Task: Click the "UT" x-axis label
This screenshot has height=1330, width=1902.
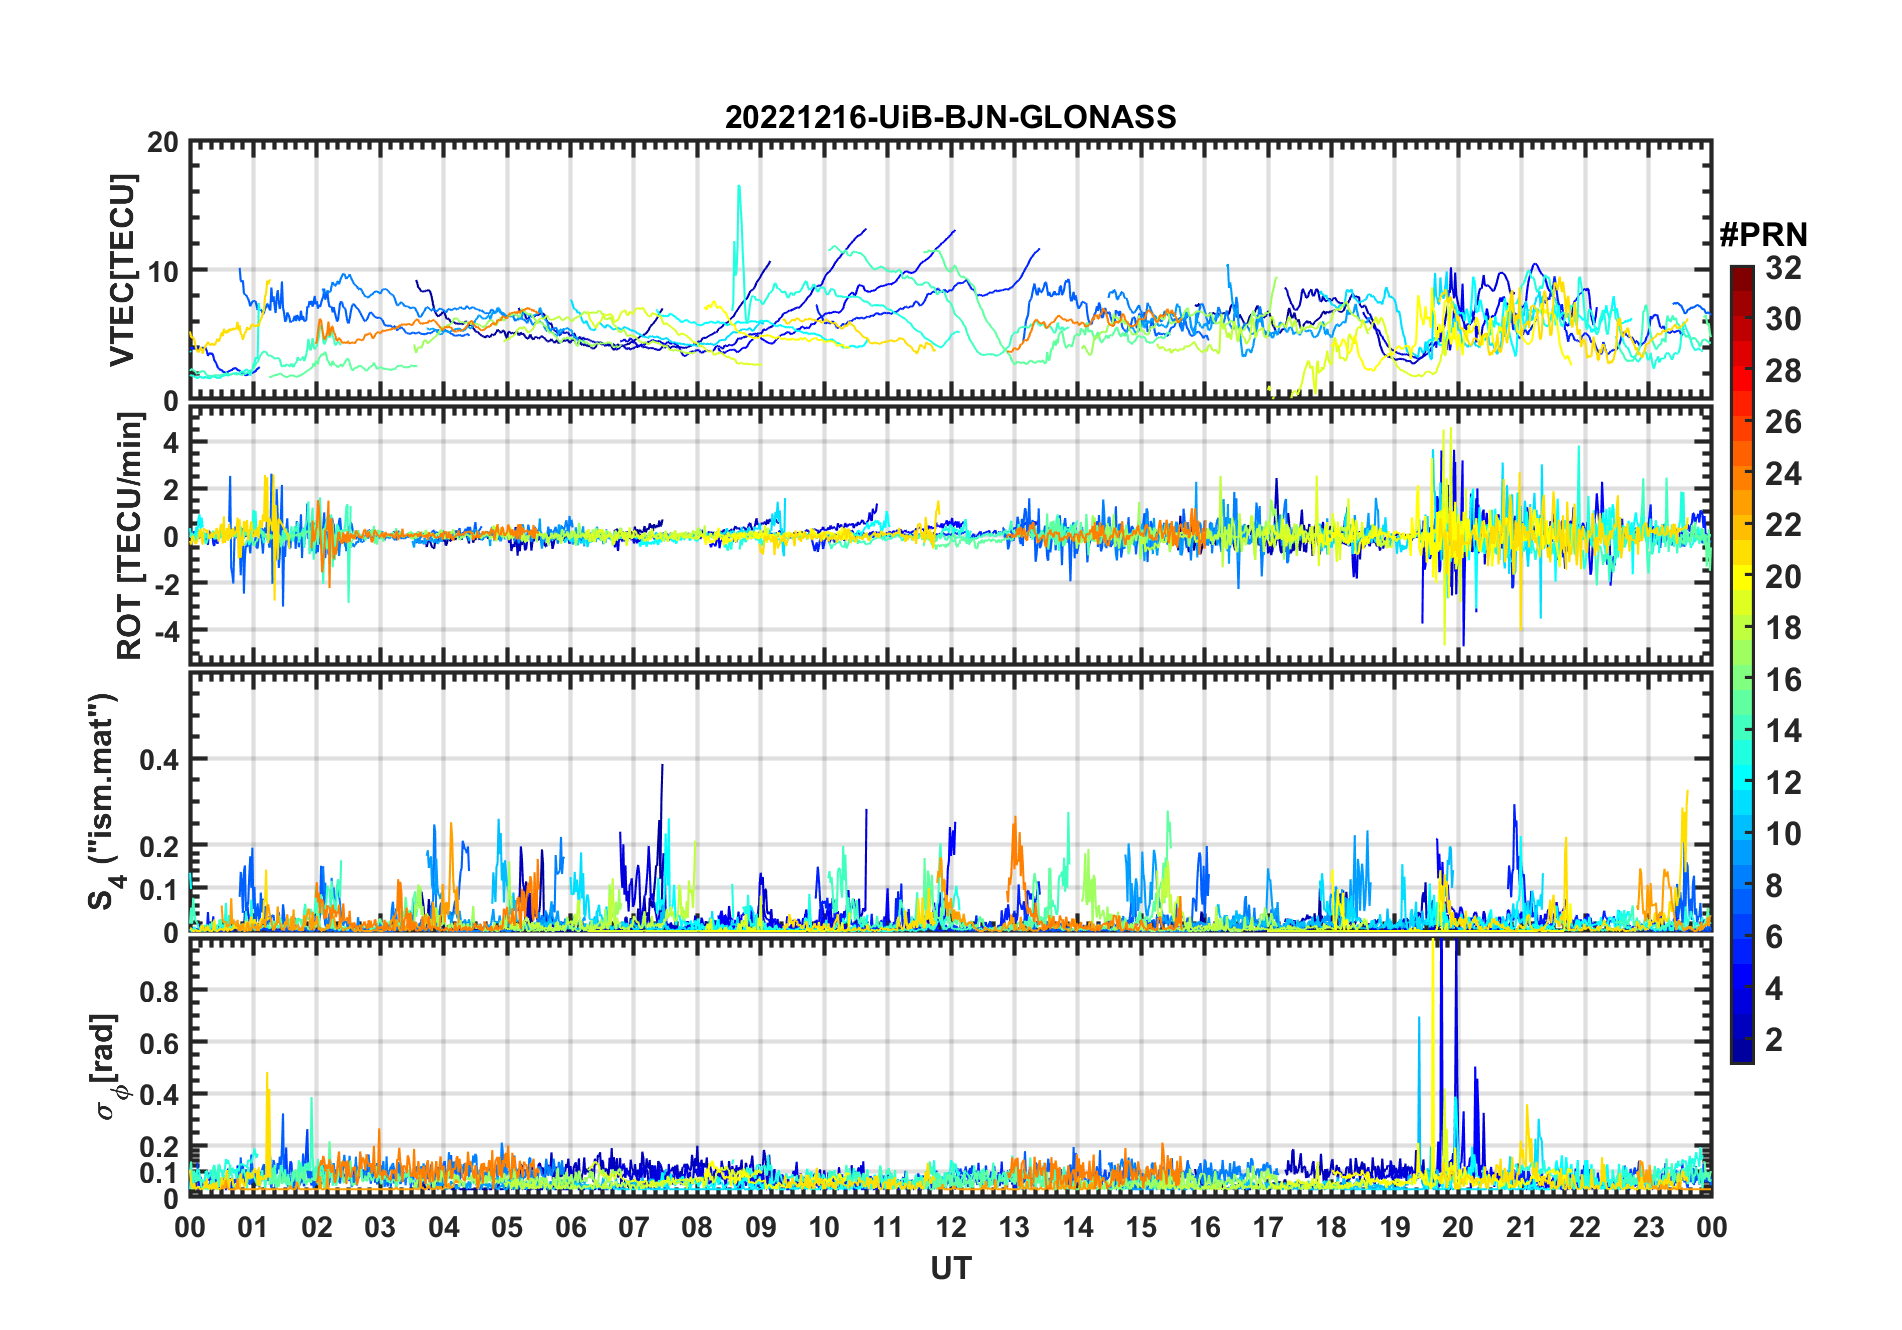Action: coord(951,1268)
